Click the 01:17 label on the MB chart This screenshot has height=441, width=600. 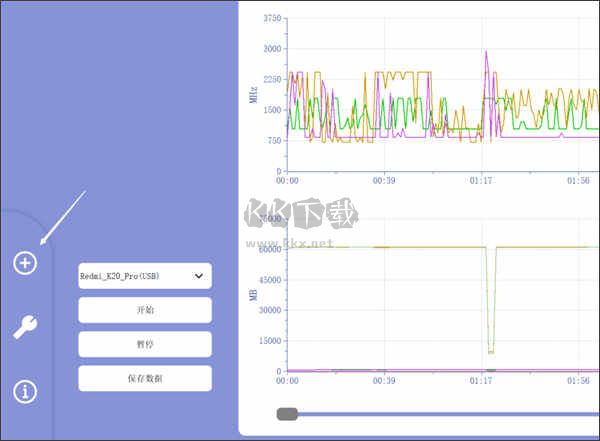pyautogui.click(x=481, y=381)
